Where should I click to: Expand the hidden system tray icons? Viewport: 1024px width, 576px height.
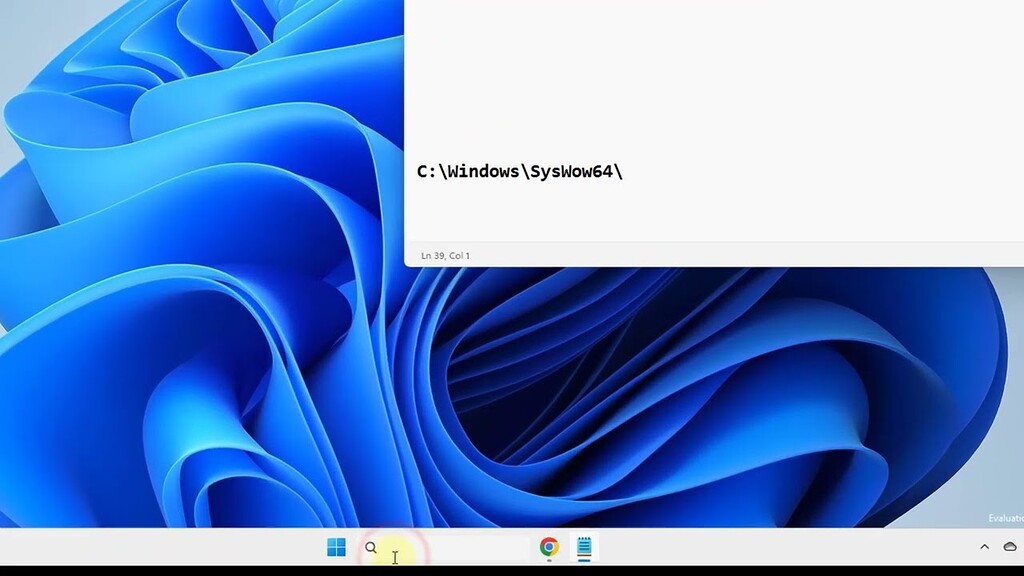click(985, 547)
